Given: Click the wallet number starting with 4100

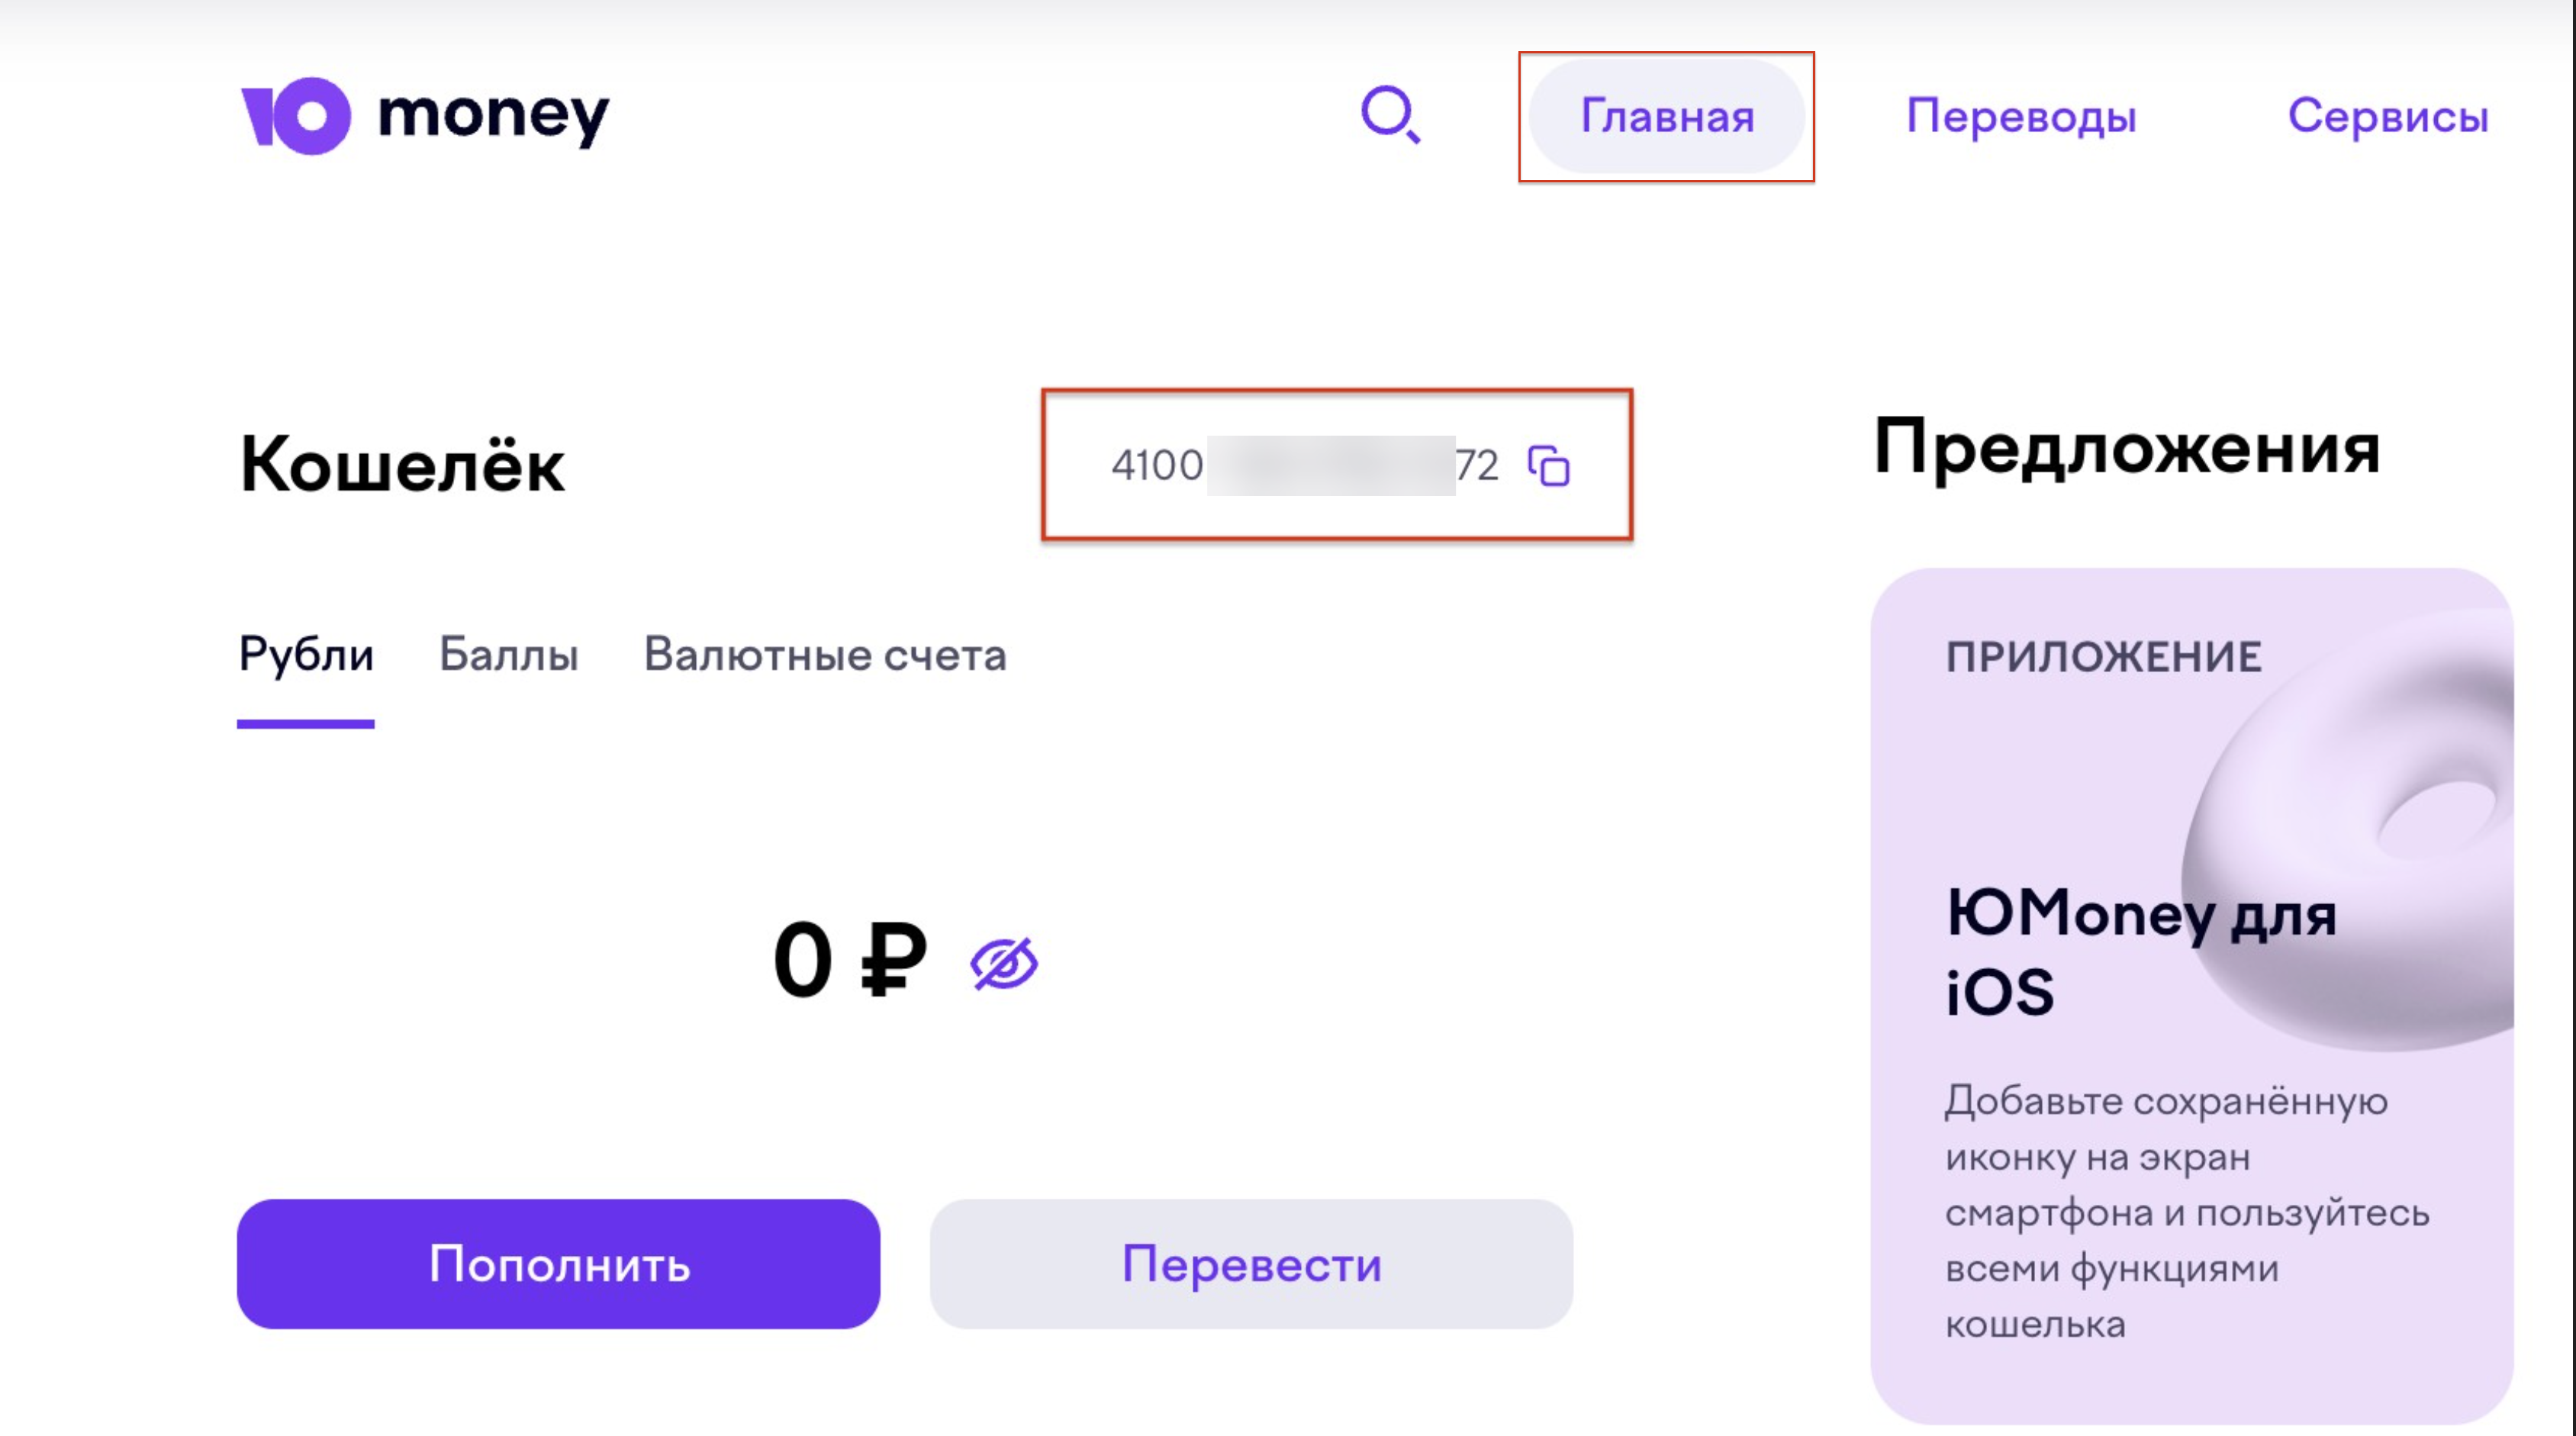Looking at the screenshot, I should coord(1304,466).
